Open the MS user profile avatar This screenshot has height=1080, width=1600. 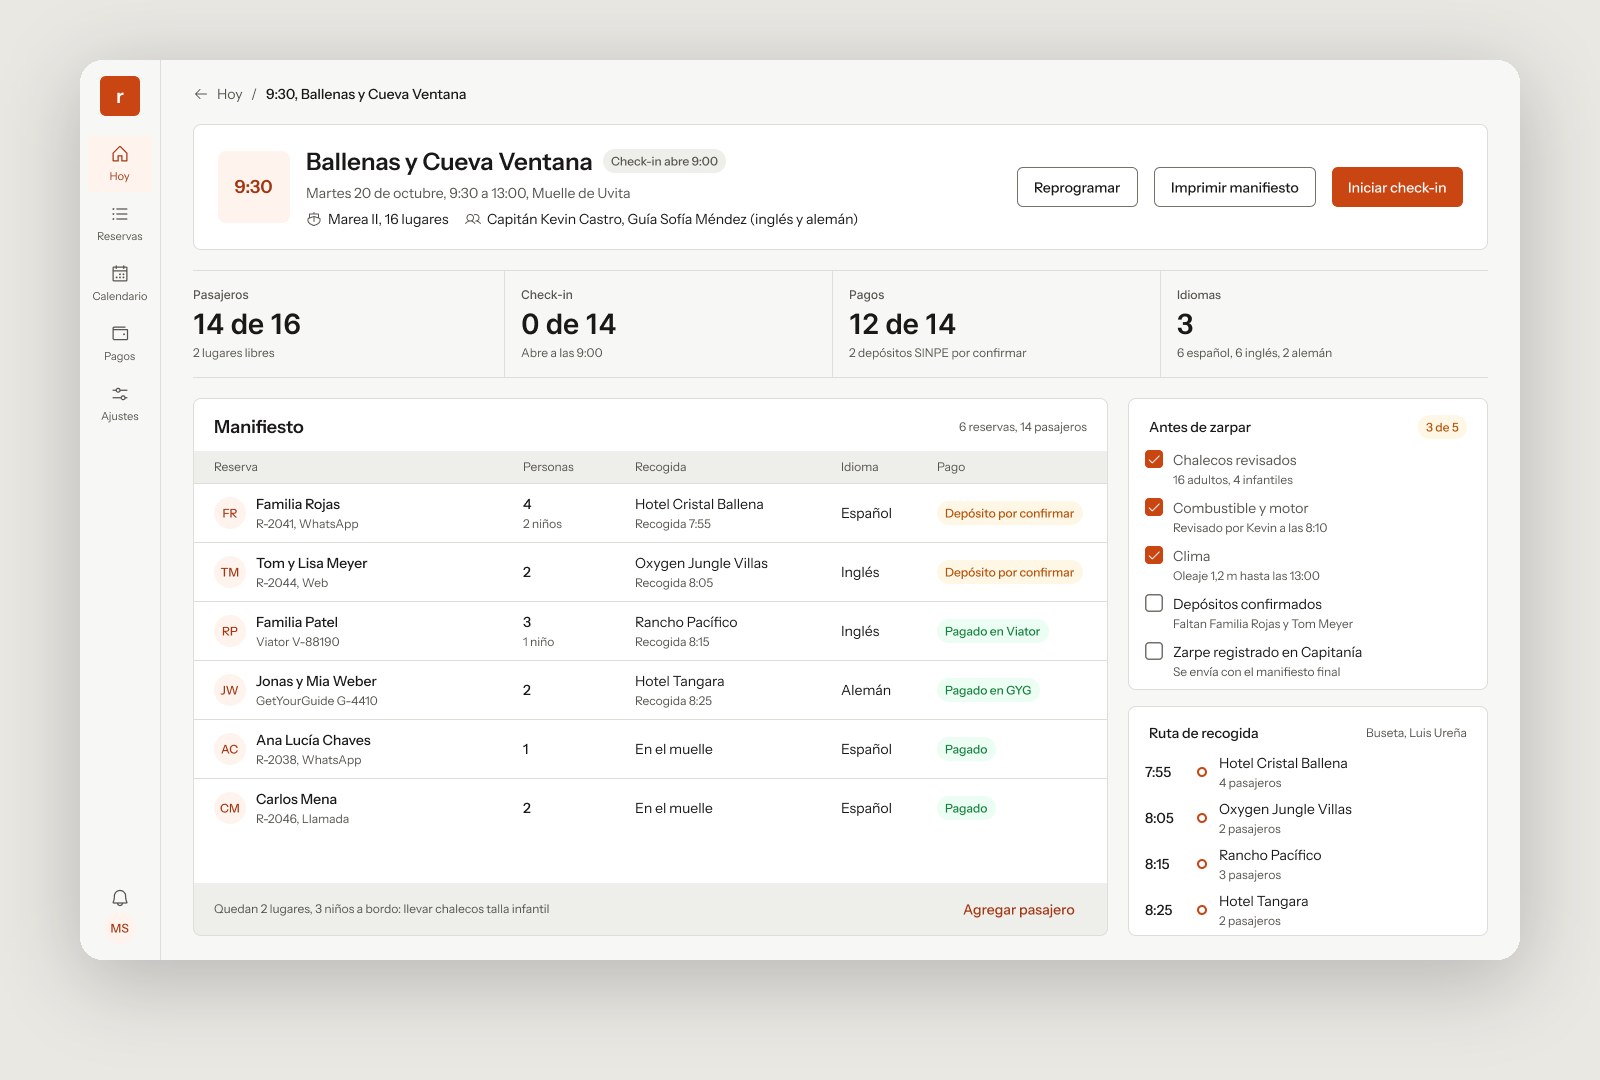click(x=120, y=928)
